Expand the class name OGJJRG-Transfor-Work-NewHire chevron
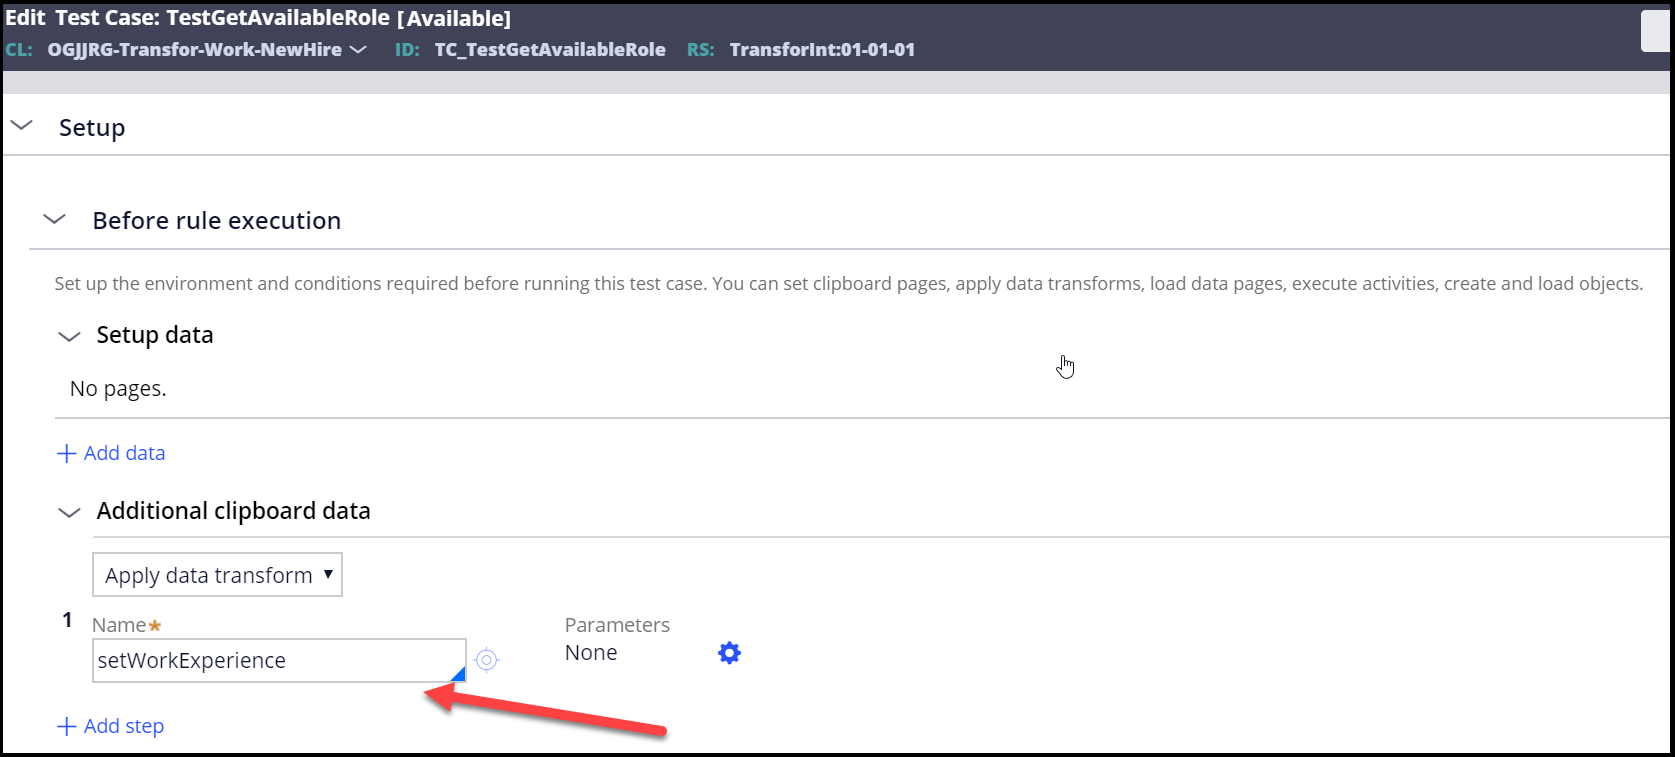The image size is (1675, 757). coord(358,49)
